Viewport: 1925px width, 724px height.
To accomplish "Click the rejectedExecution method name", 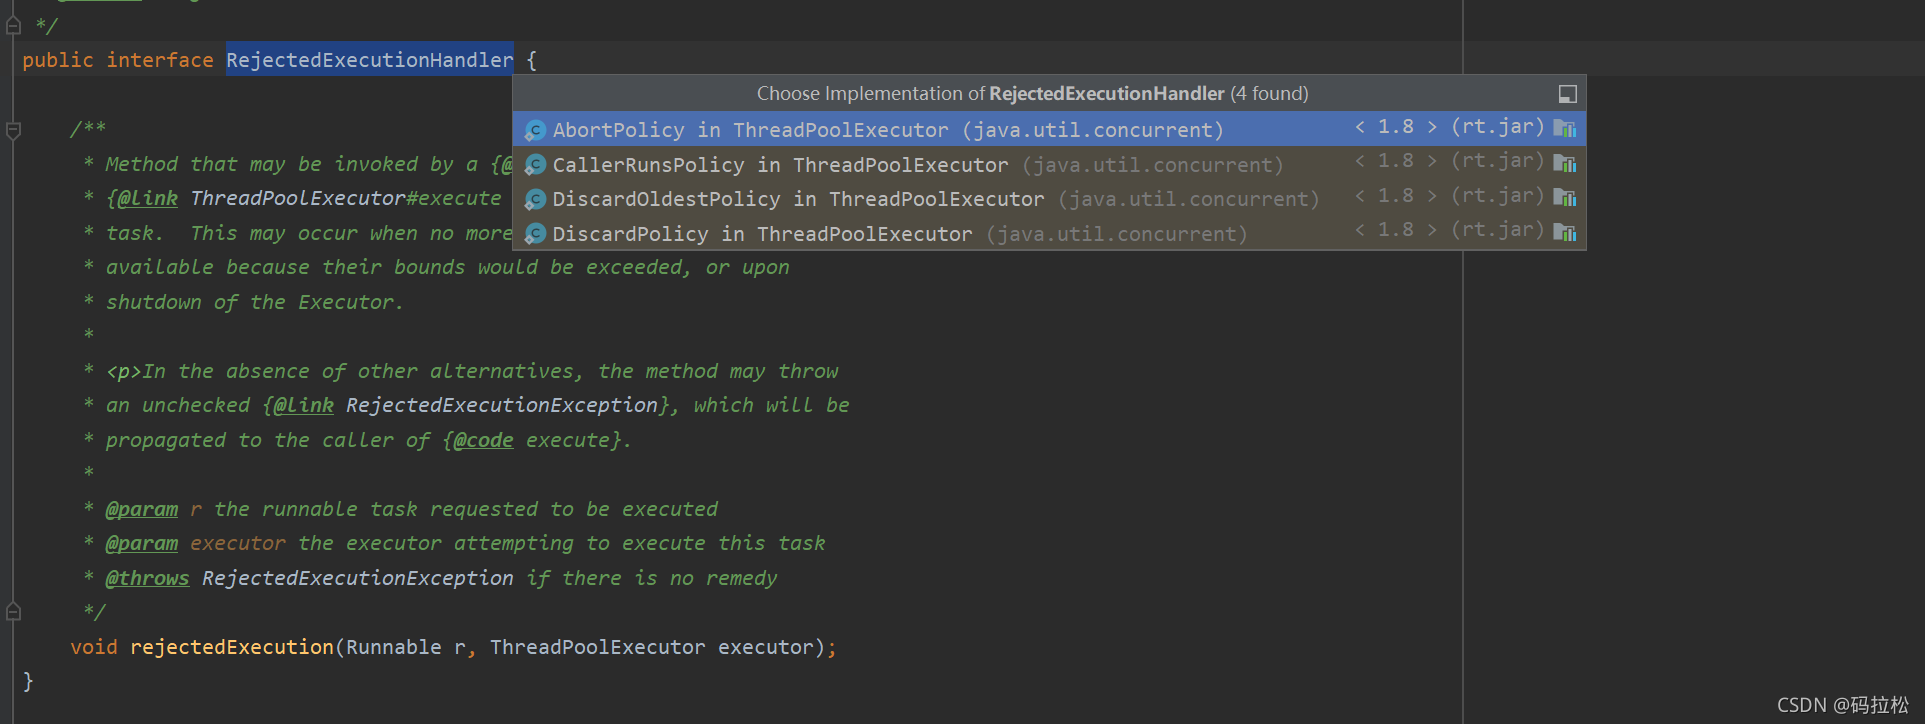I will [232, 647].
